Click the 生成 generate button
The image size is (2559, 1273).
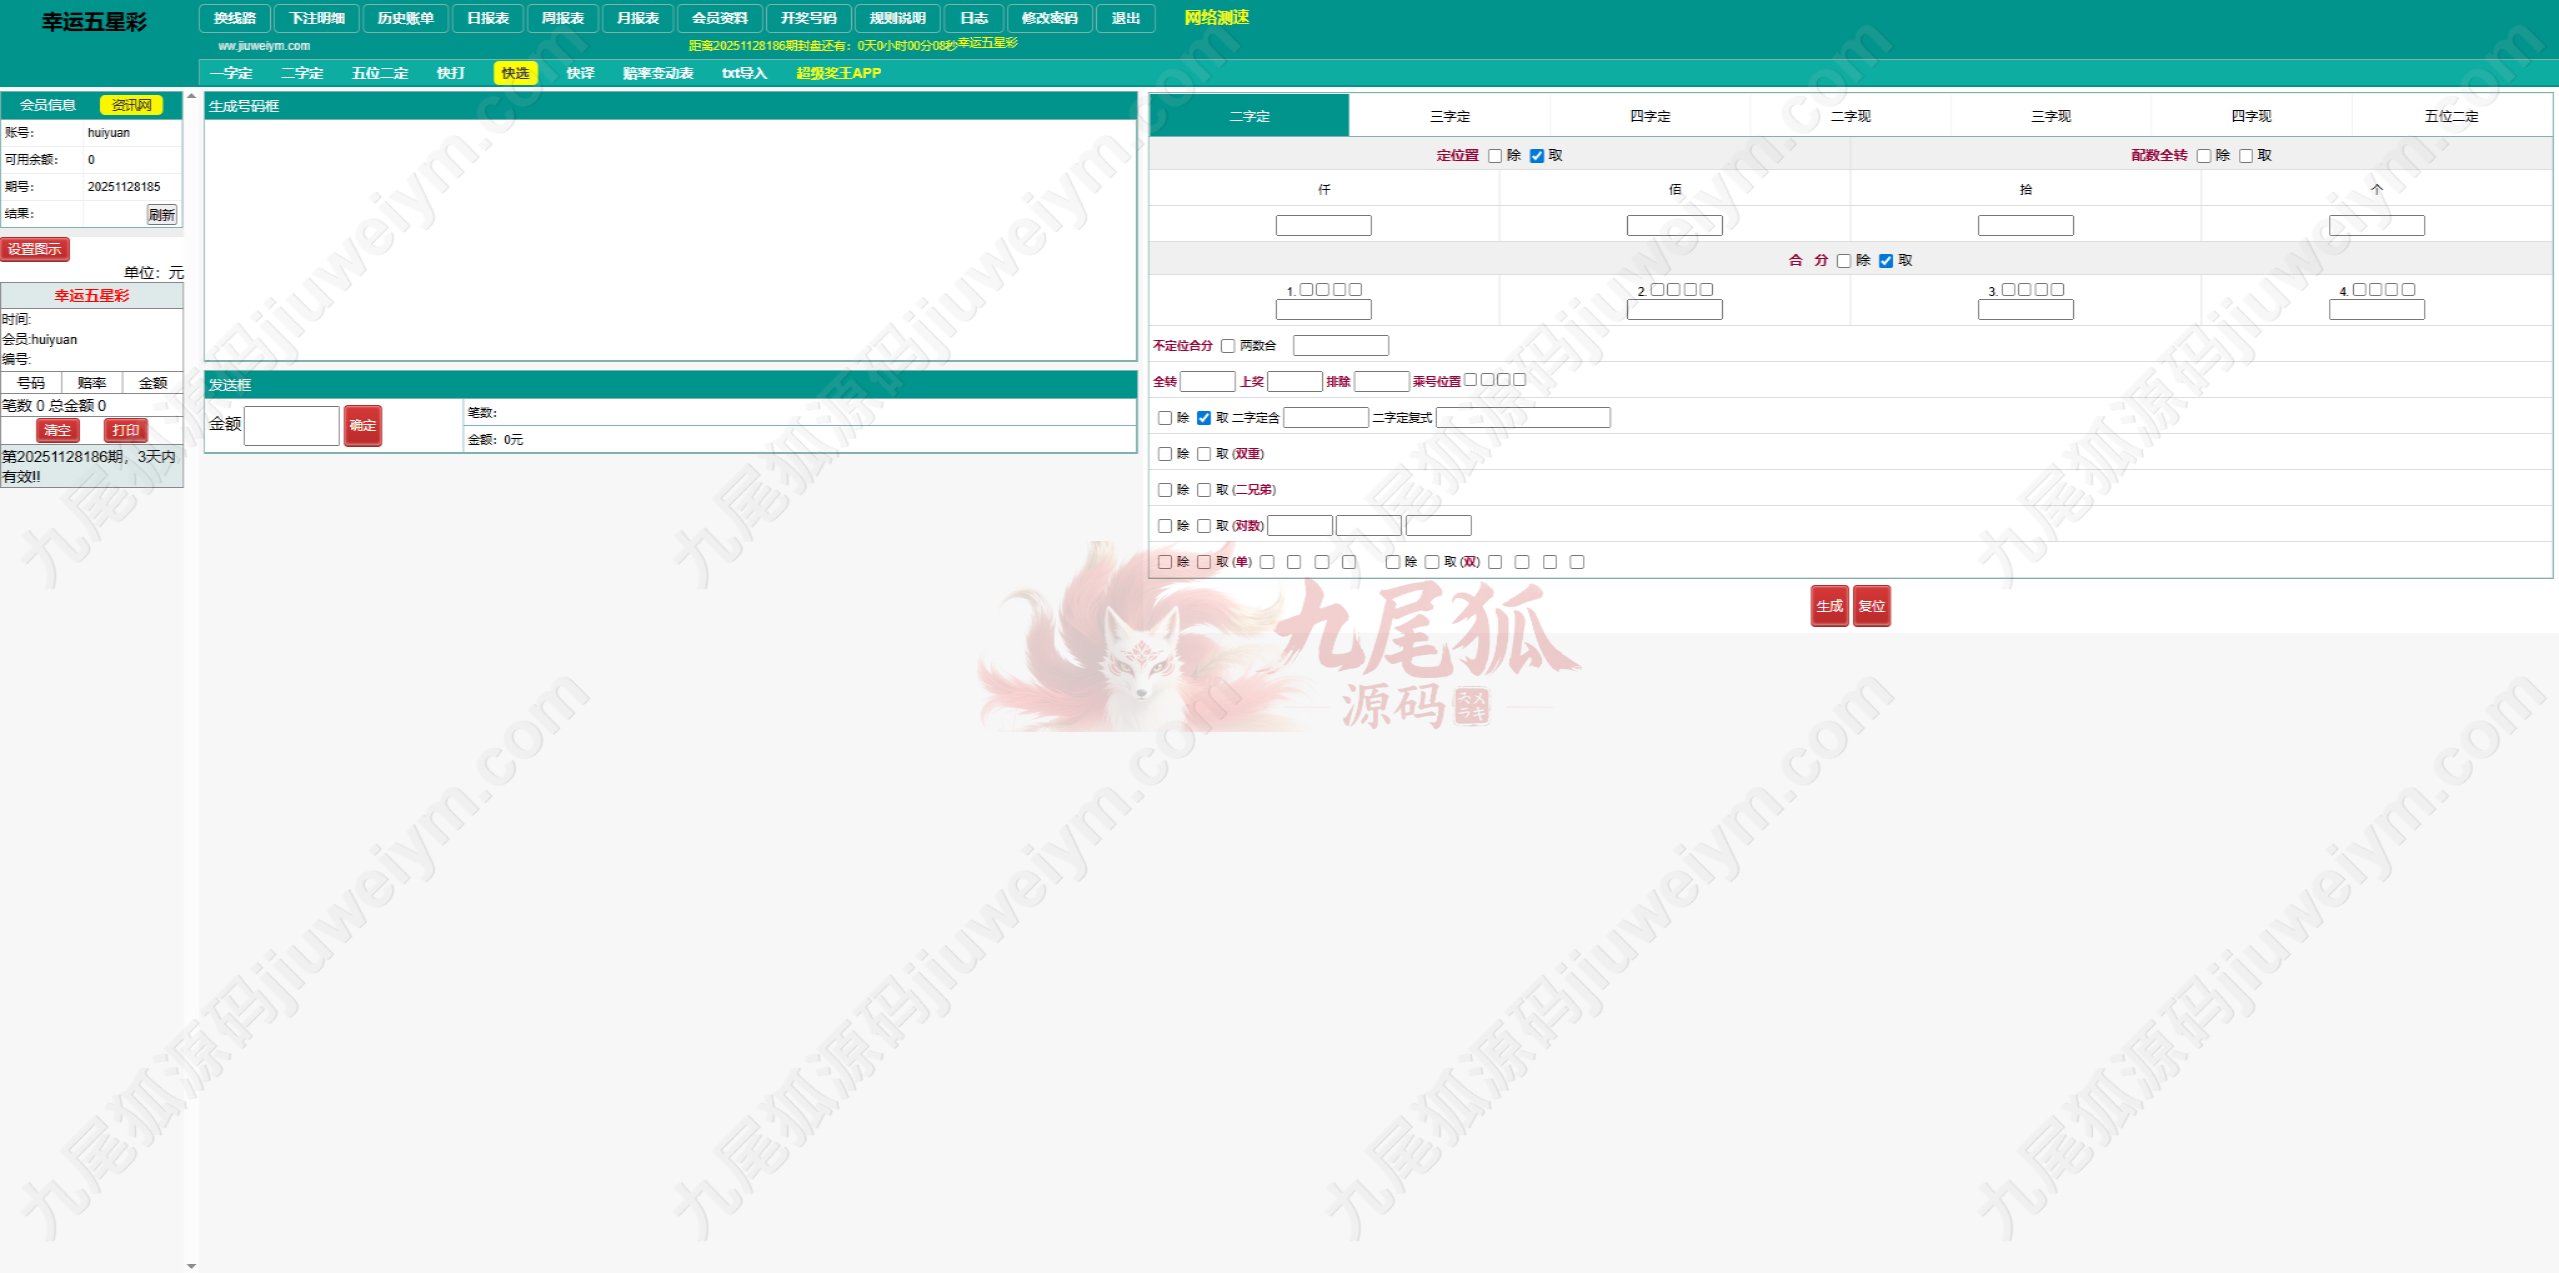[x=1829, y=606]
